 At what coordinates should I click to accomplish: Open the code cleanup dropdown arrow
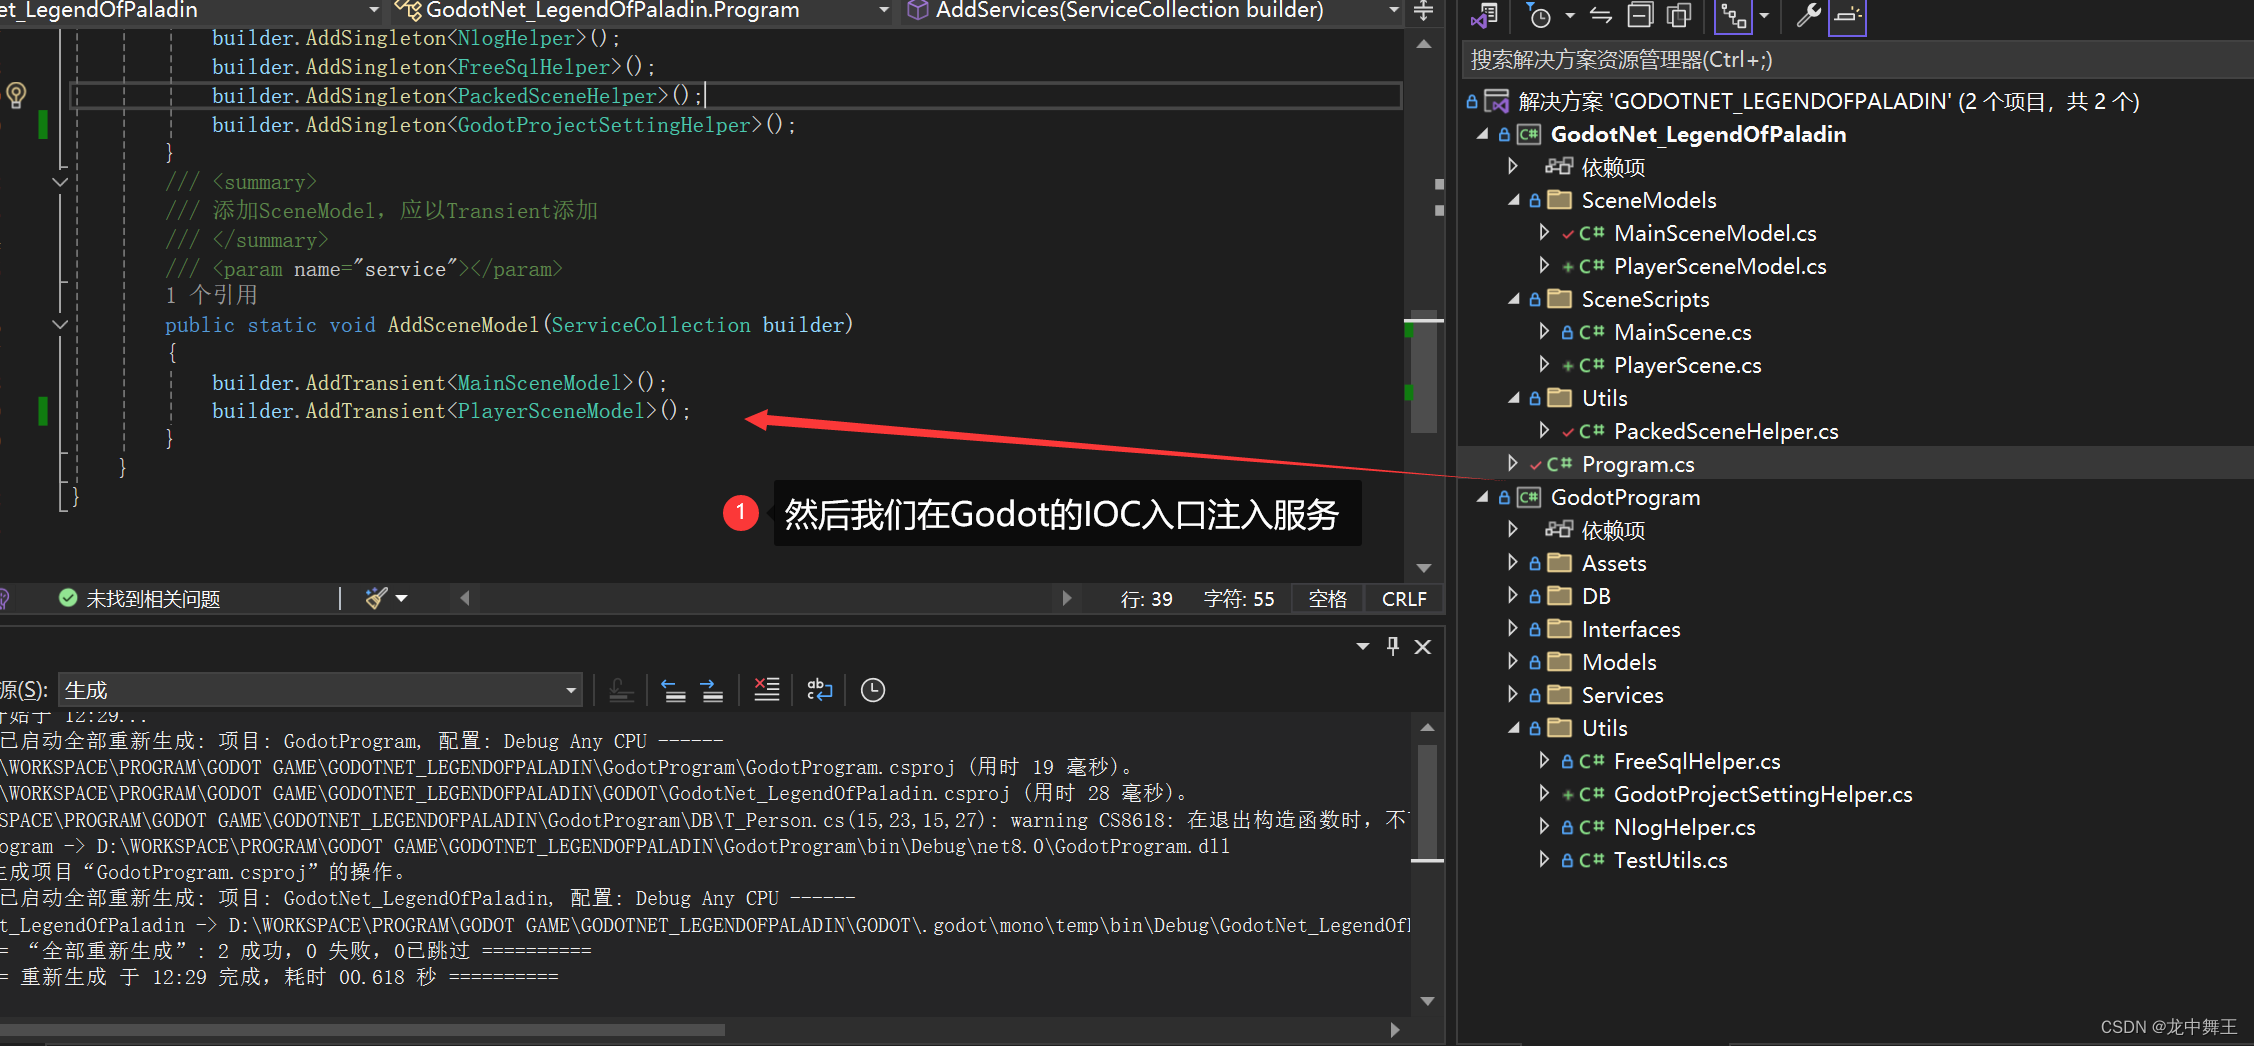click(402, 598)
